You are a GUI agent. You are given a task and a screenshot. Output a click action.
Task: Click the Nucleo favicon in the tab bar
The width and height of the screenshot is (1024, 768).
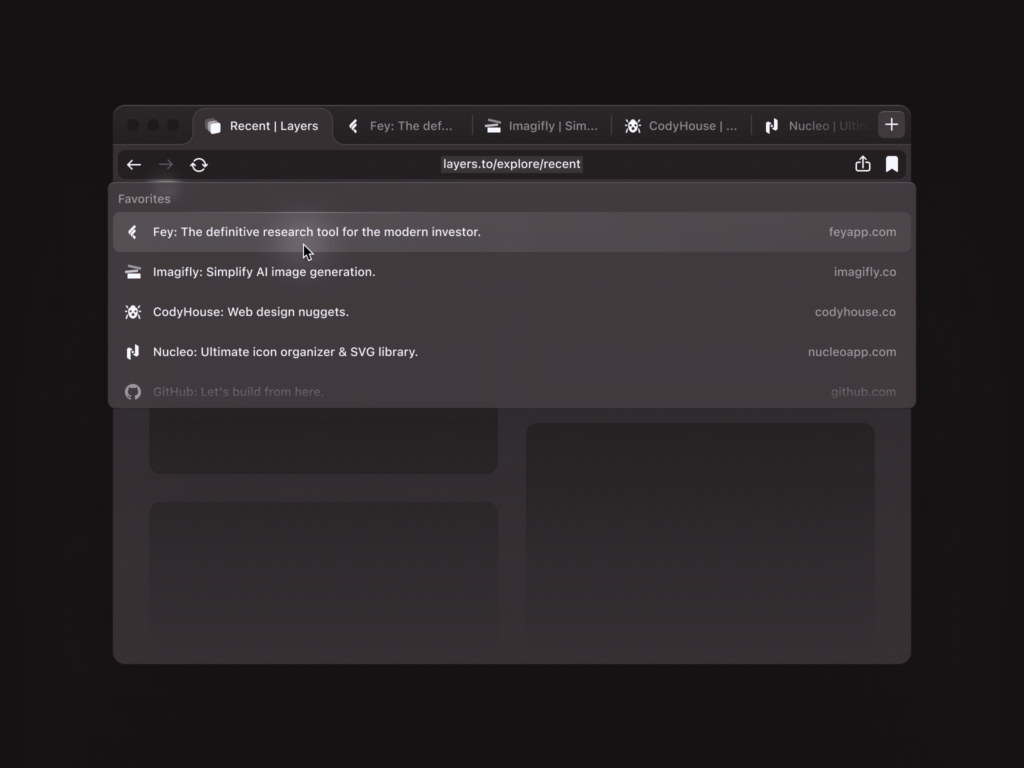pos(772,126)
